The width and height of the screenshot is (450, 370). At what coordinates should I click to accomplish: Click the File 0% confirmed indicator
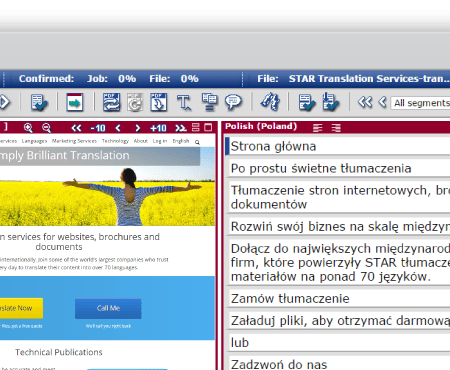tap(174, 79)
